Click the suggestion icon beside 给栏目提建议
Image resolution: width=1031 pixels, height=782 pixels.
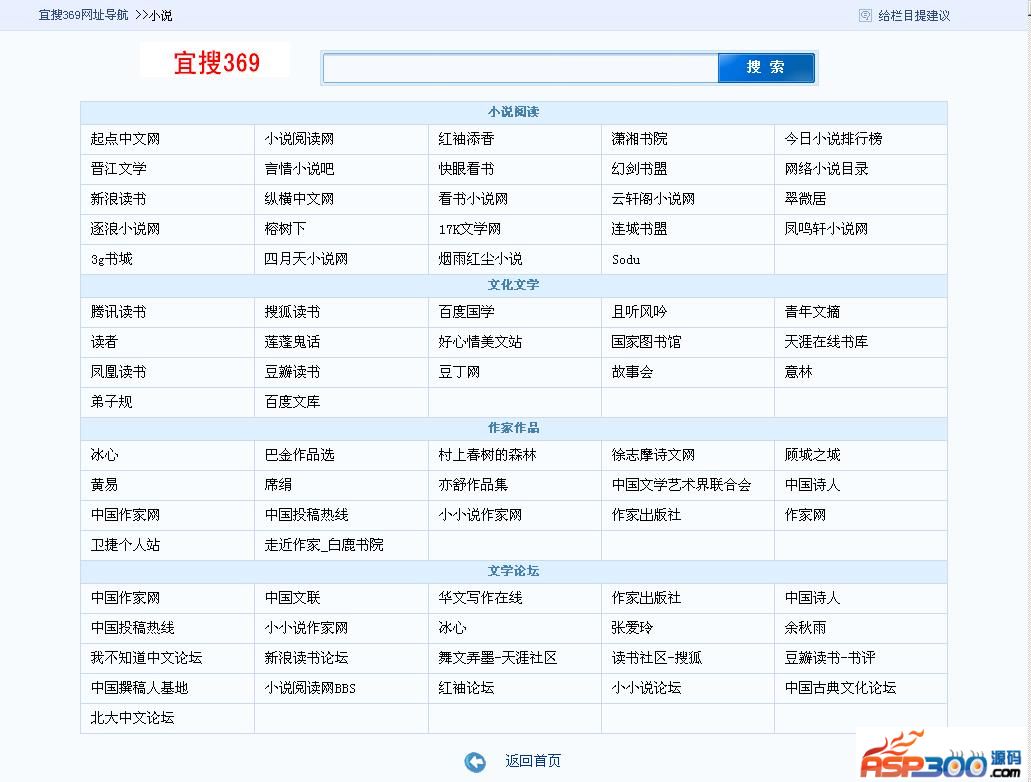click(x=865, y=15)
